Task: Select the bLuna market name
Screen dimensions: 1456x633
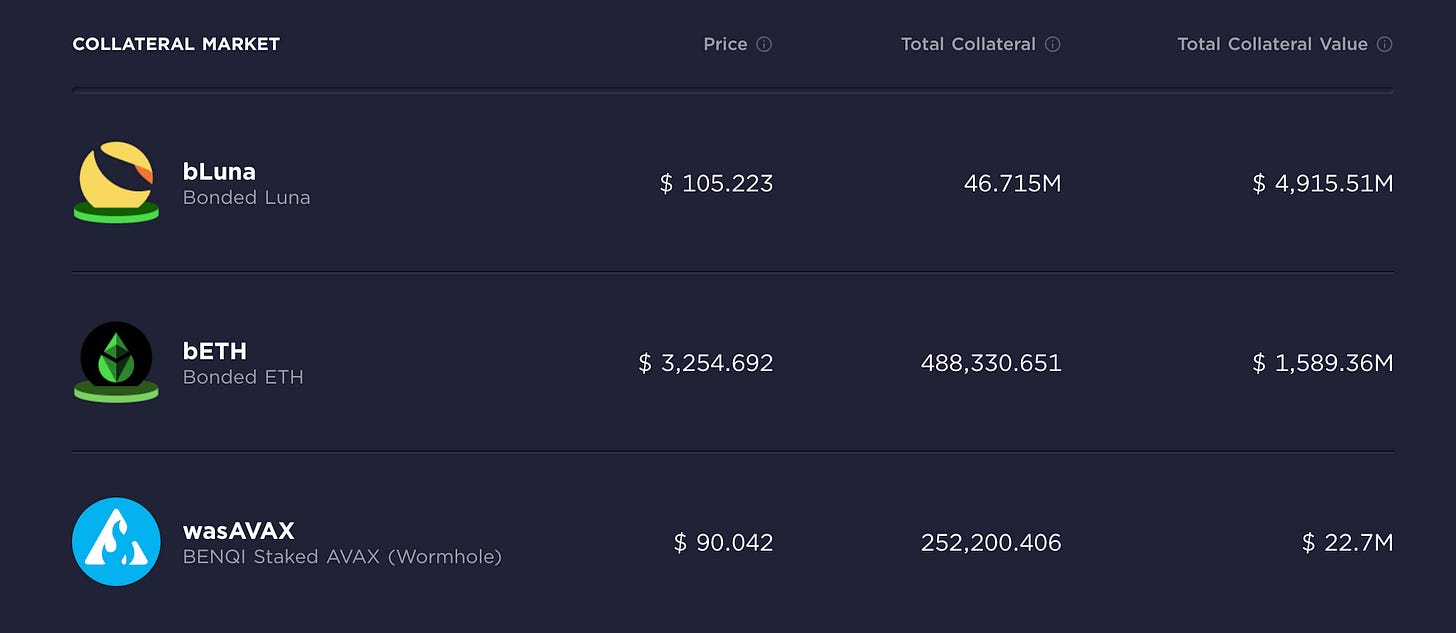Action: coord(219,171)
